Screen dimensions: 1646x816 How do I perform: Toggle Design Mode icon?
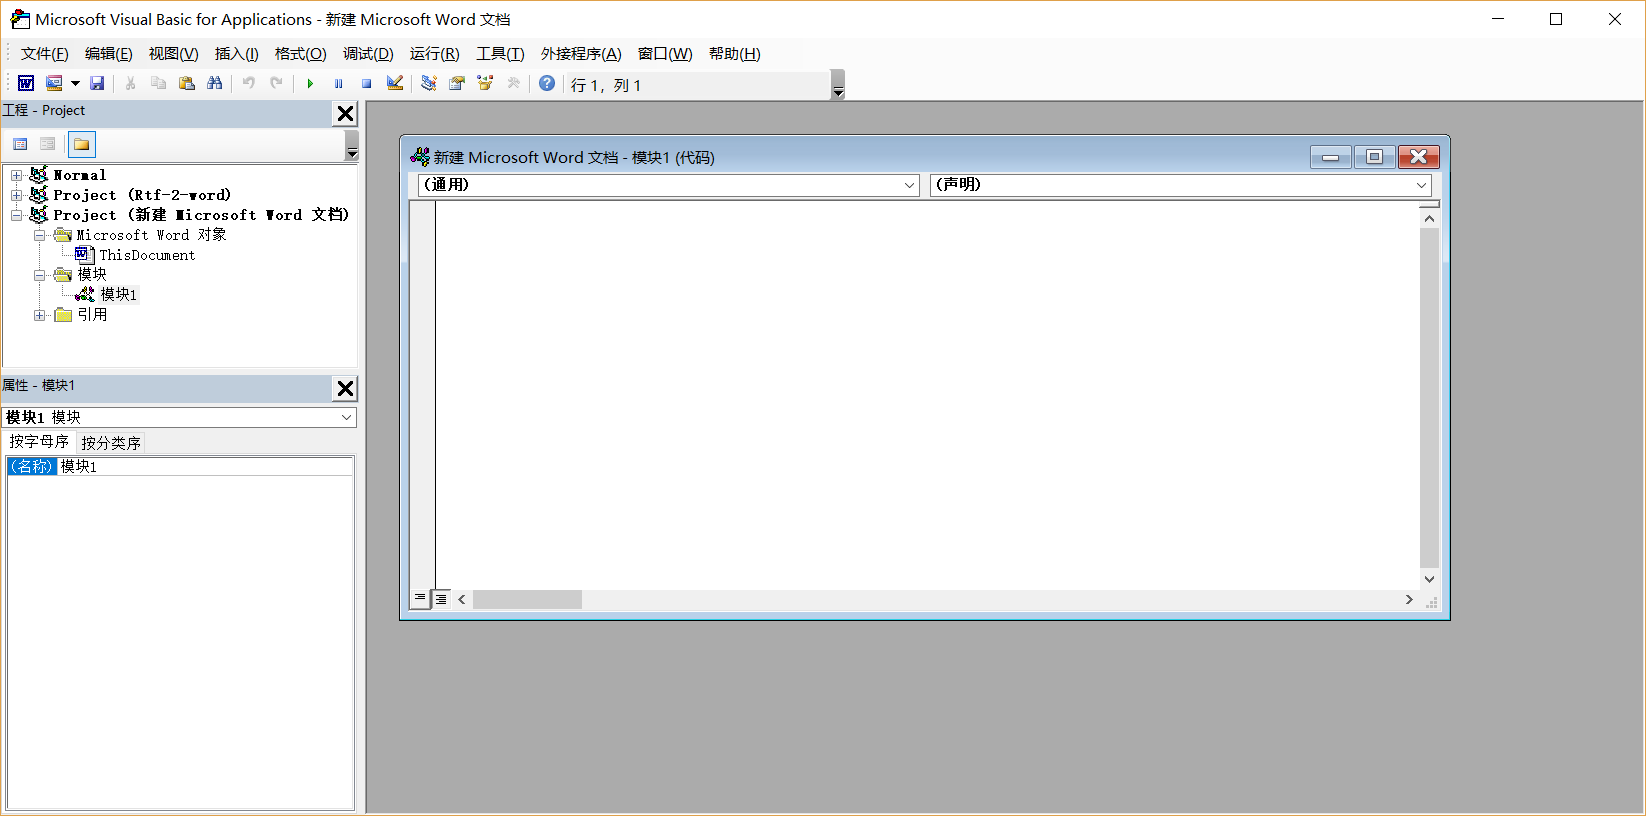(395, 83)
